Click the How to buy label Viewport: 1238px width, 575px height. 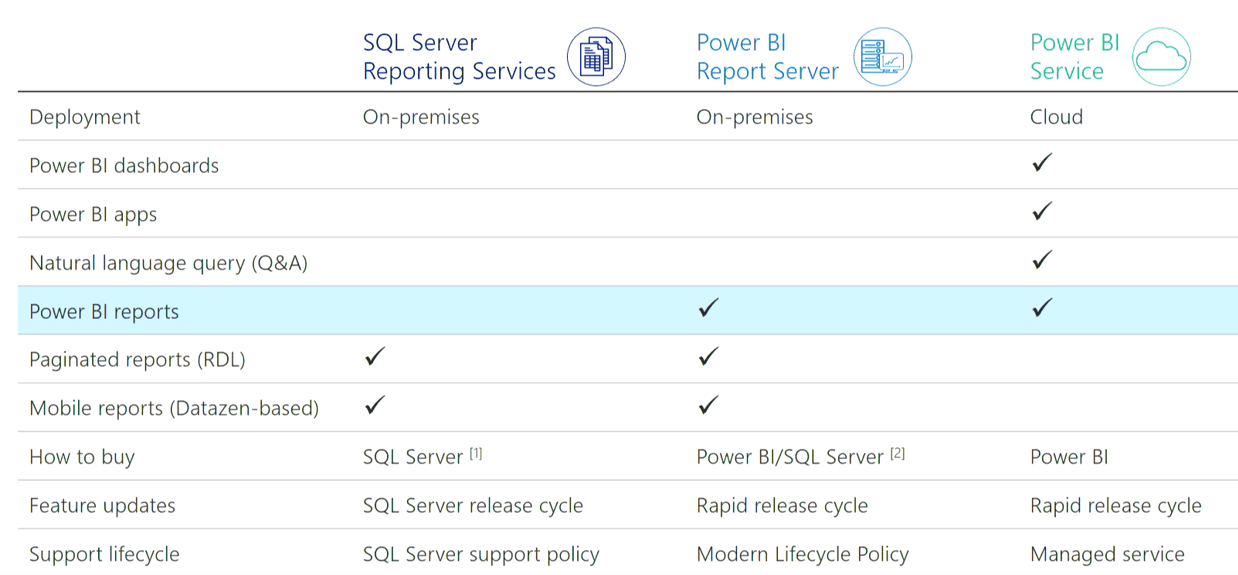[82, 457]
